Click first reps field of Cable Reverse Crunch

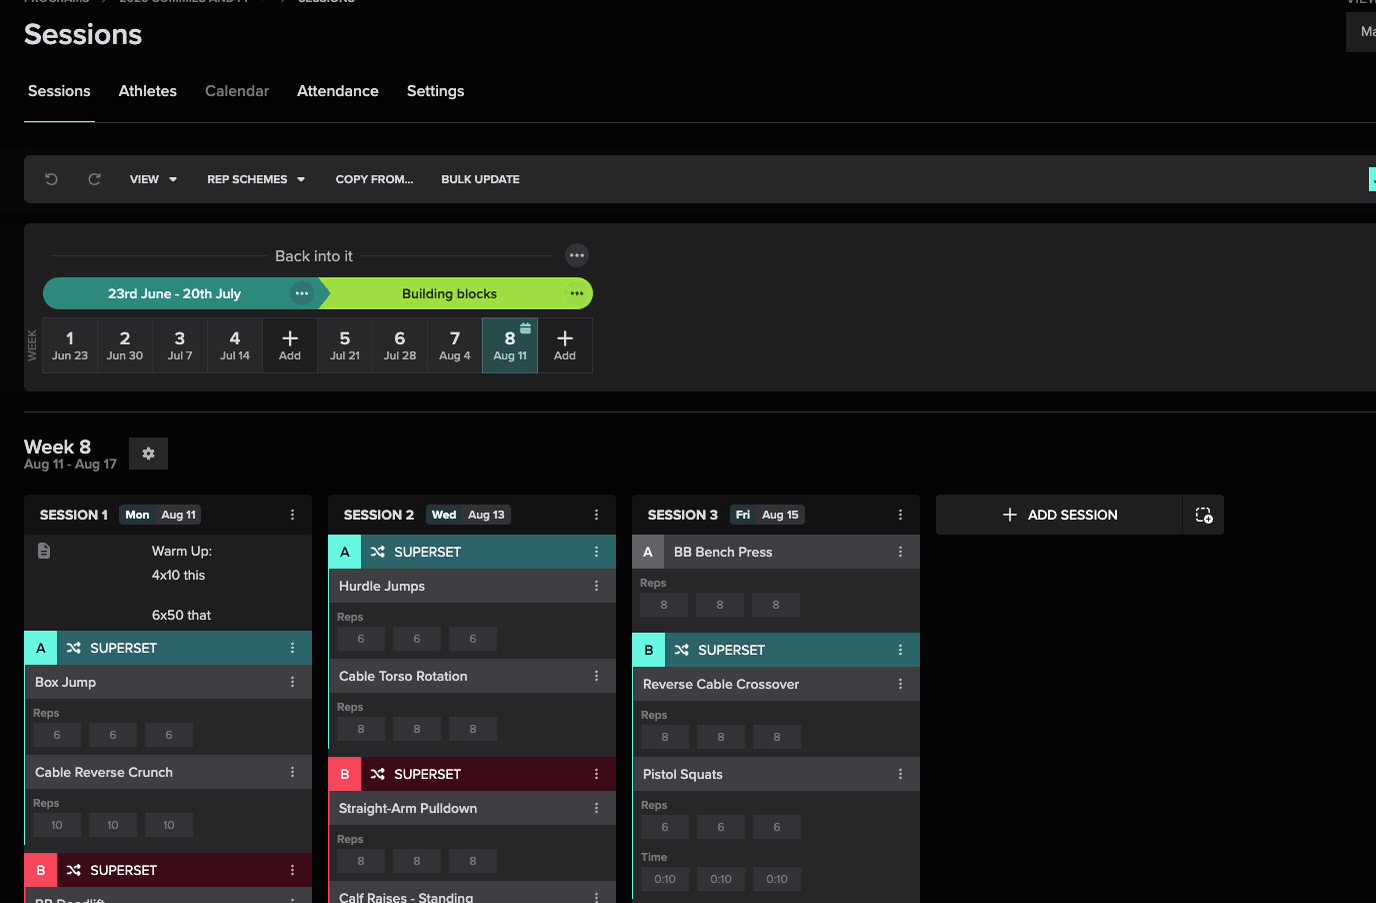pos(57,825)
